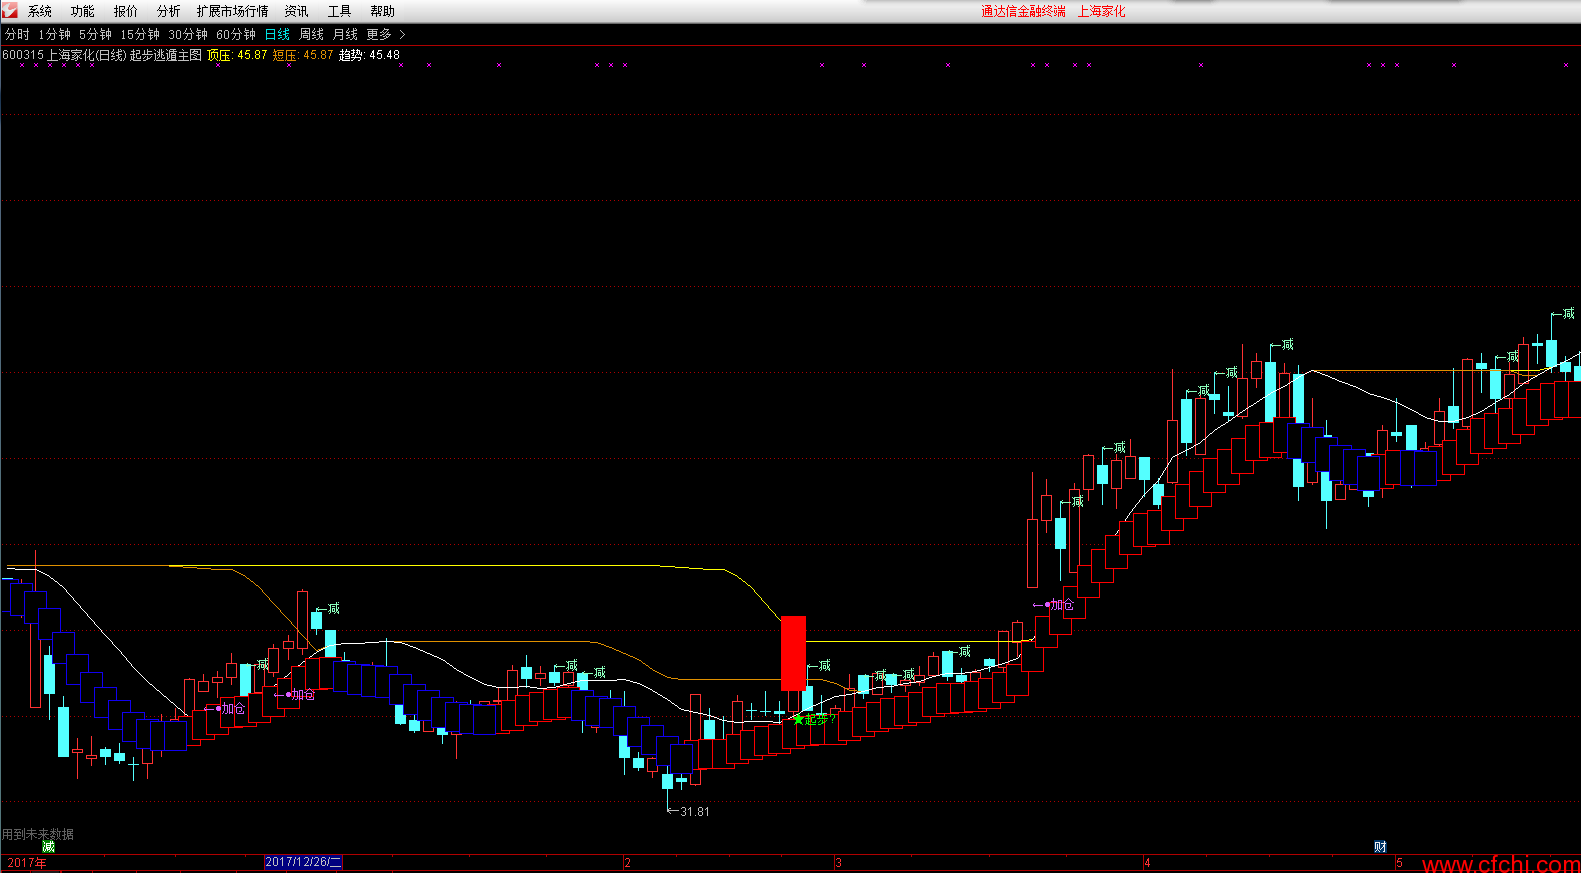Viewport: 1581px width, 873px height.
Task: Click the green 减 badge below 用到未来数据
Action: [x=48, y=847]
